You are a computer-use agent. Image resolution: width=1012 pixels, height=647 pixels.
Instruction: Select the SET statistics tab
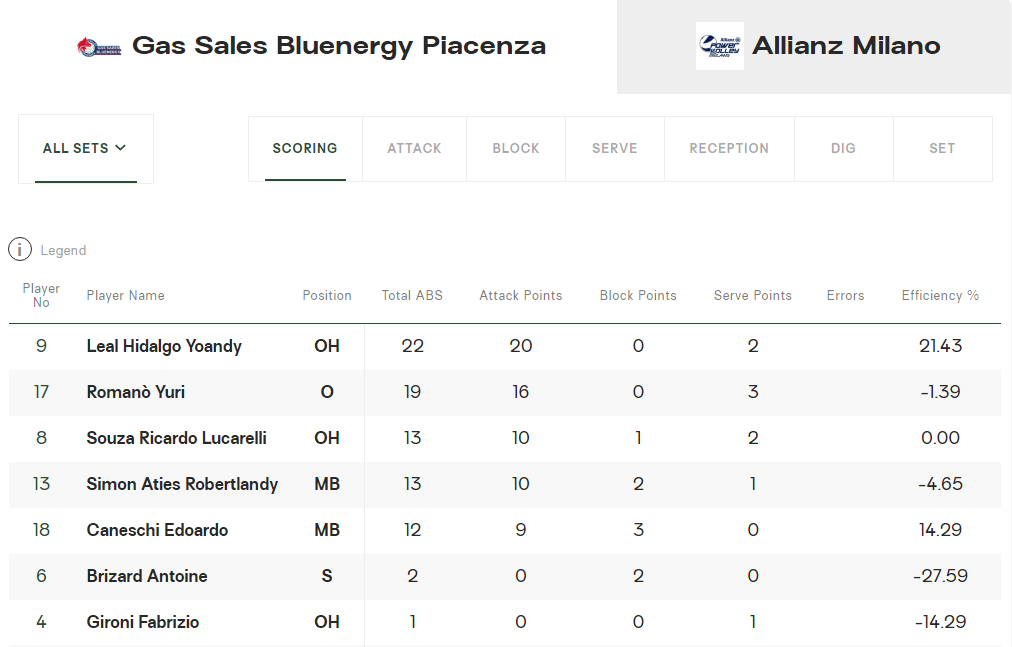(x=942, y=148)
